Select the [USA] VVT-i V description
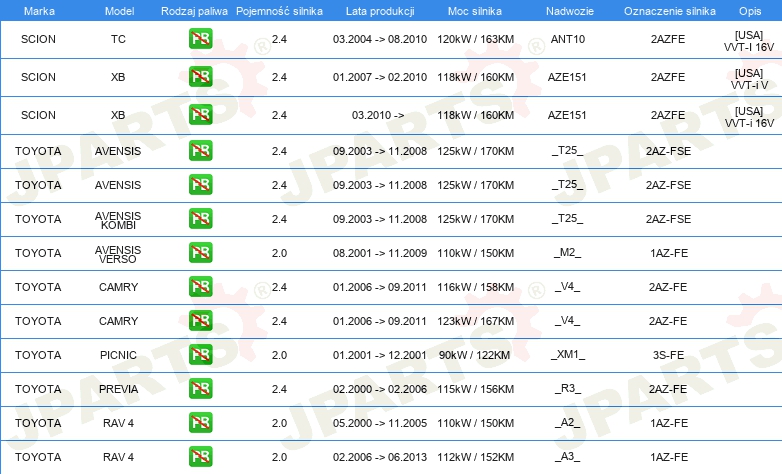782x474 pixels. click(x=749, y=79)
